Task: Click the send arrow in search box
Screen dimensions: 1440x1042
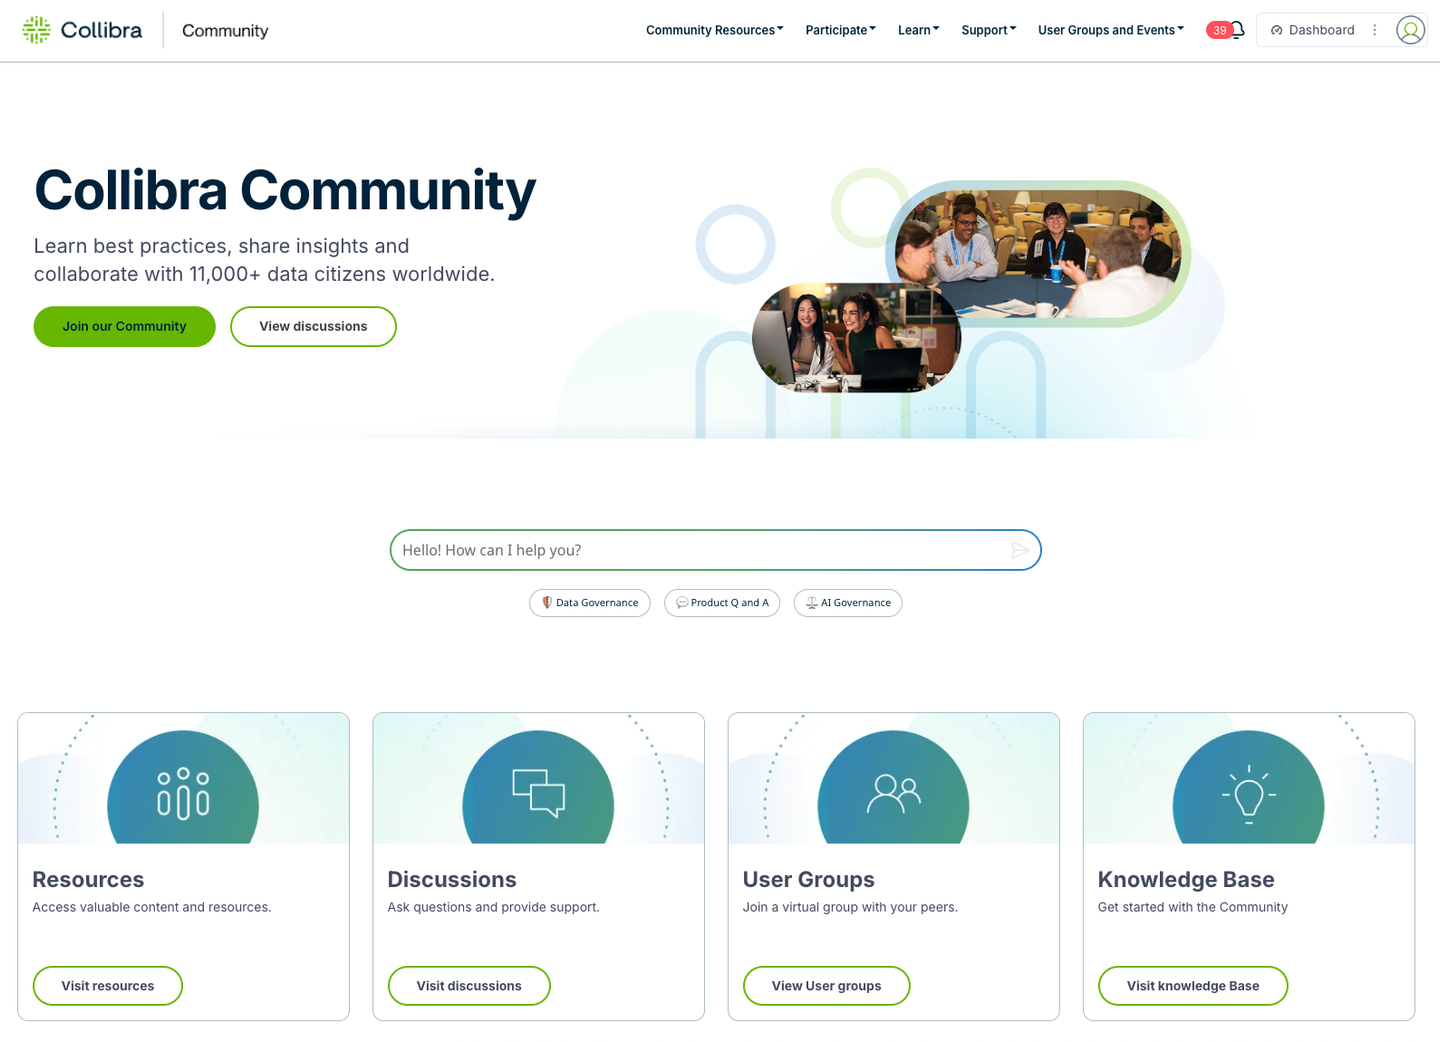Action: (x=1019, y=550)
